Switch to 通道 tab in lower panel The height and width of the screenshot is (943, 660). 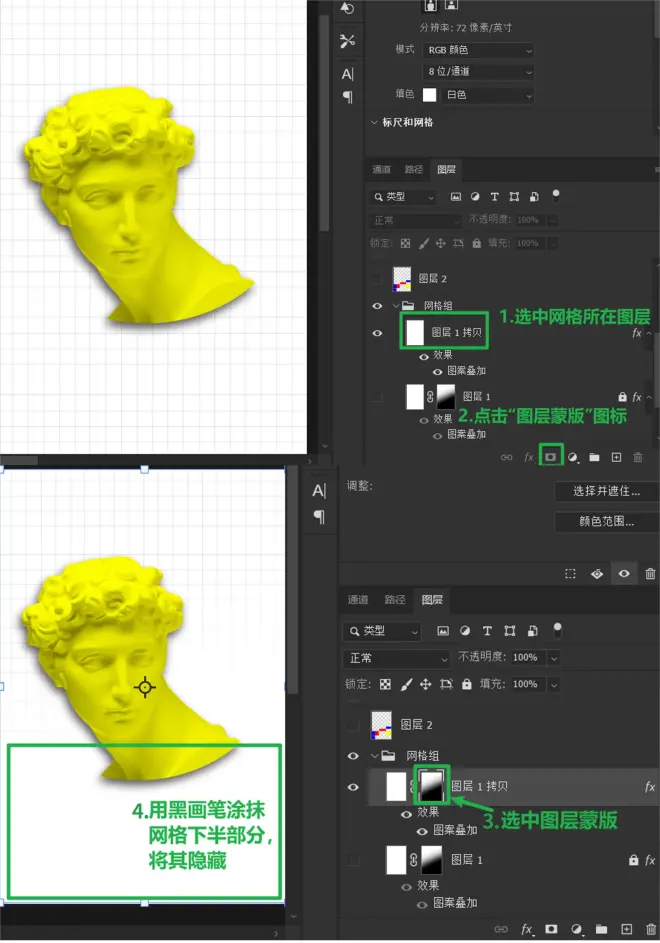pos(358,600)
